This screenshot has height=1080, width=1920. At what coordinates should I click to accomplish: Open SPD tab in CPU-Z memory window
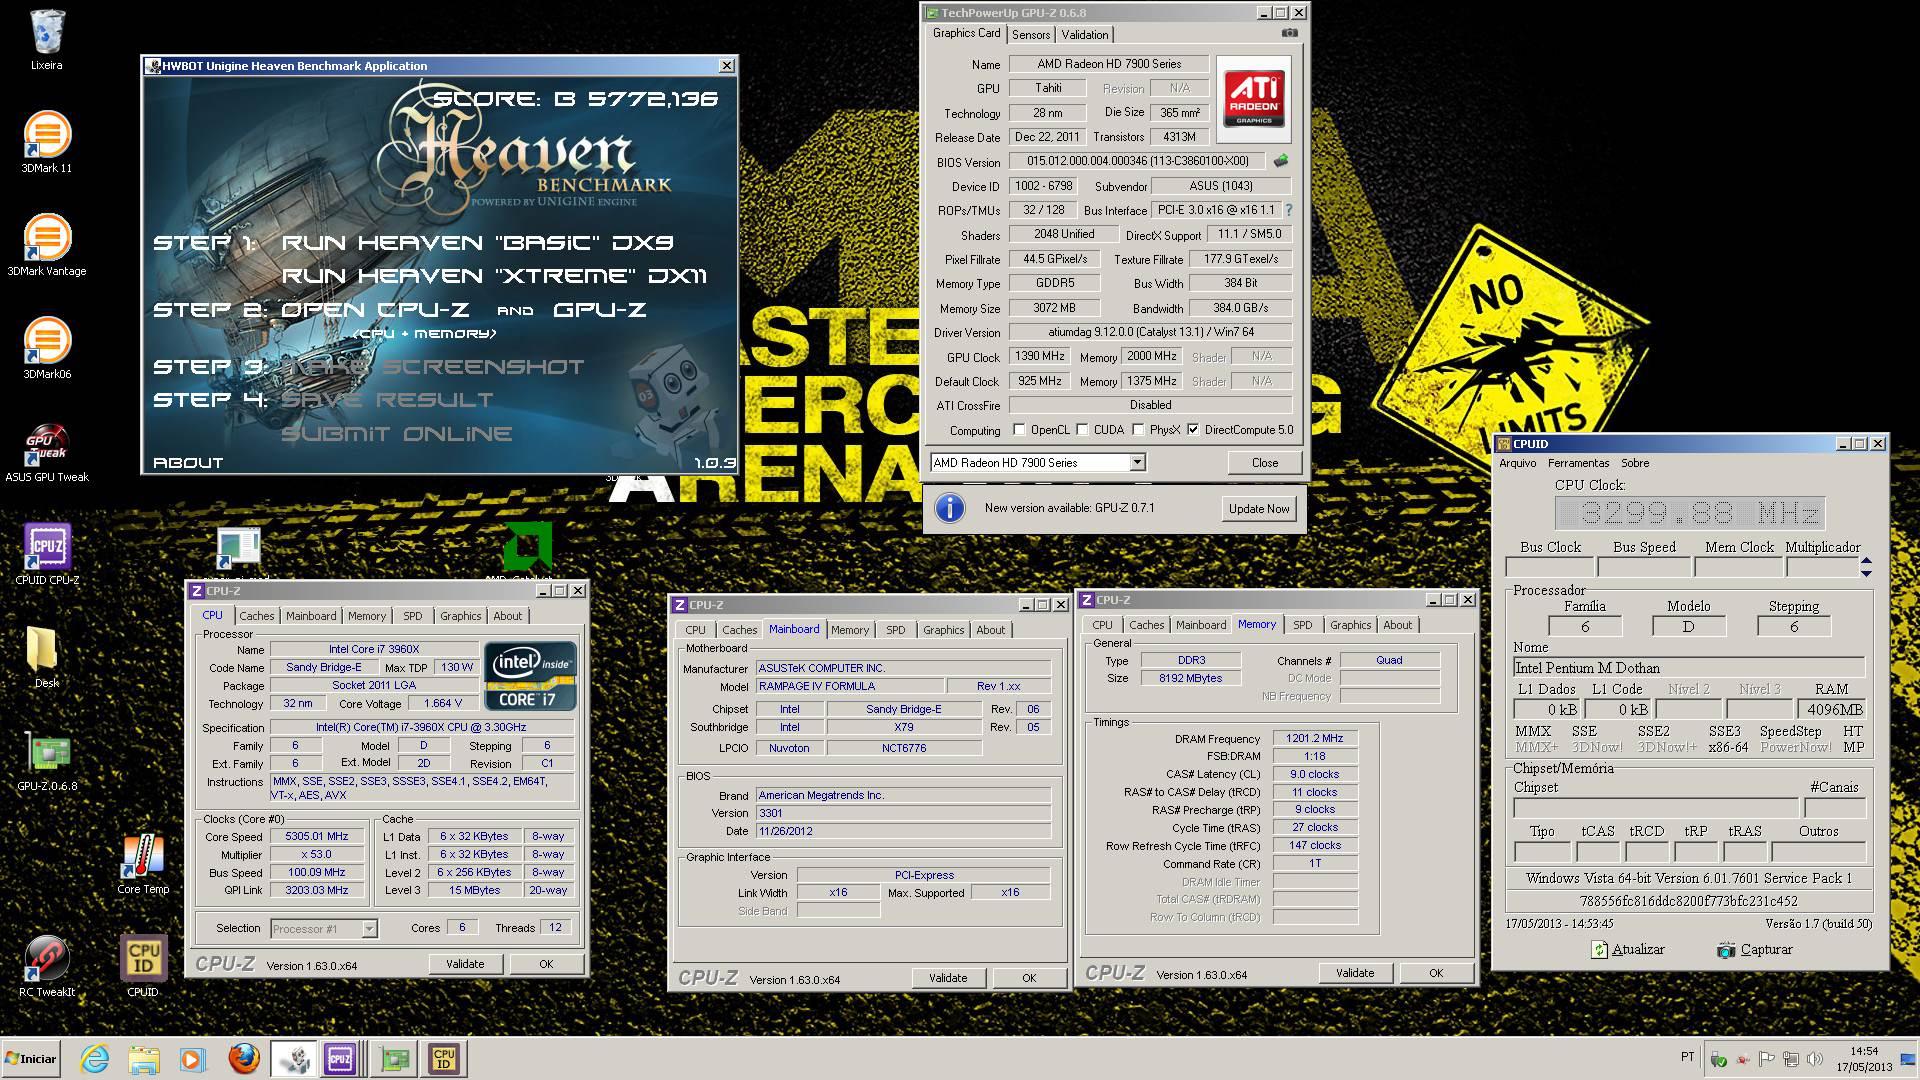tap(1302, 625)
